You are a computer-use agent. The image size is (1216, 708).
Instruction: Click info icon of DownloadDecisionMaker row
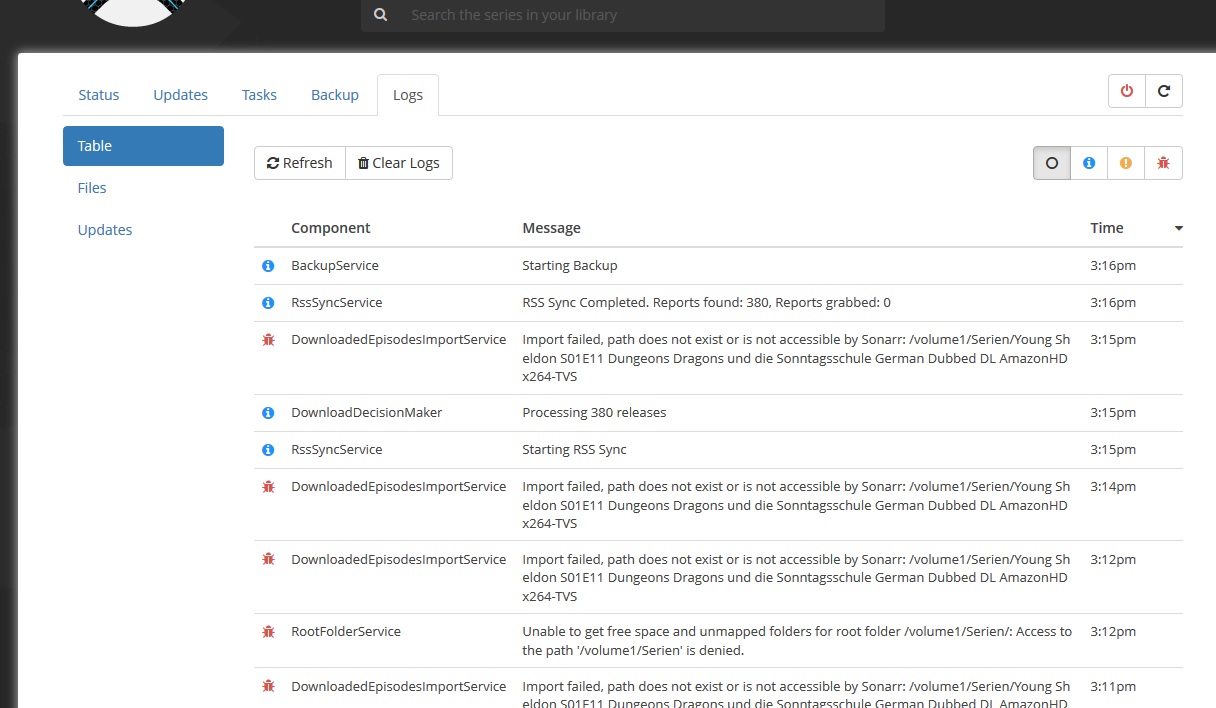tap(268, 413)
